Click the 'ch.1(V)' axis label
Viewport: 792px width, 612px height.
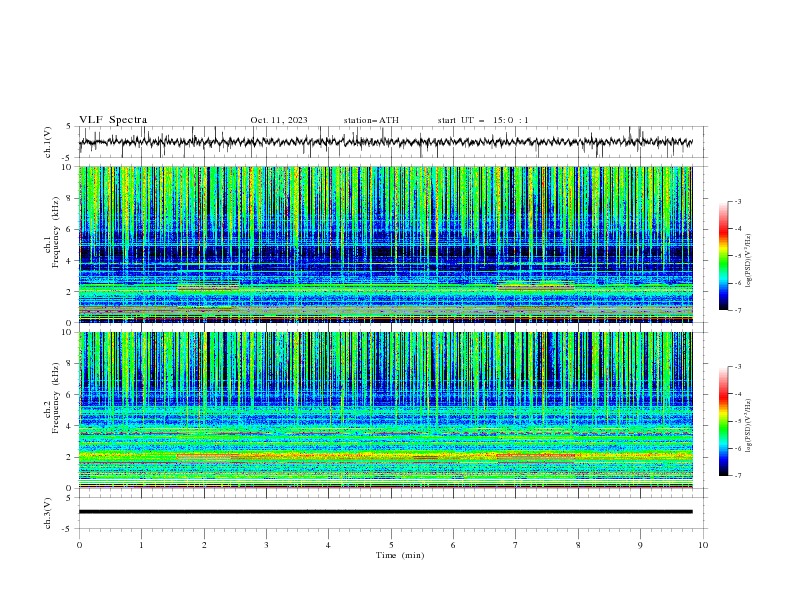coord(48,142)
